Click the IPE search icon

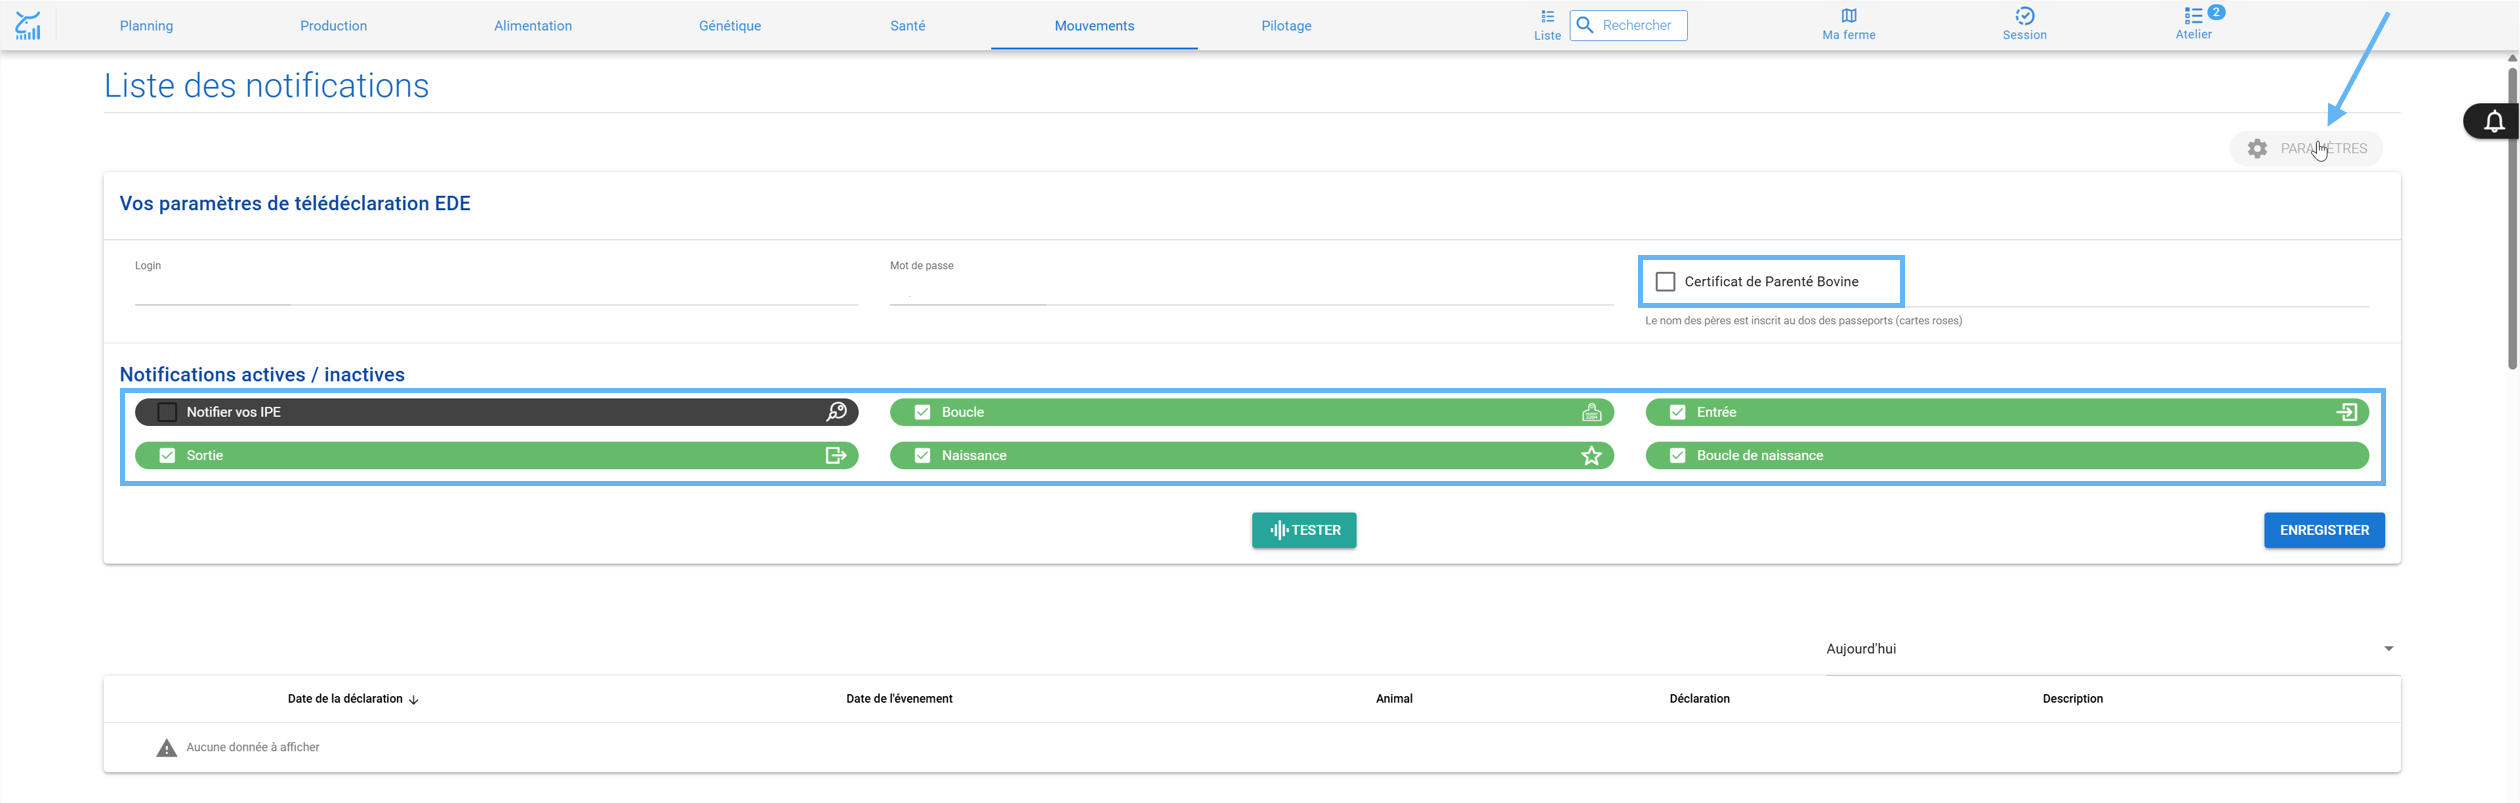836,412
